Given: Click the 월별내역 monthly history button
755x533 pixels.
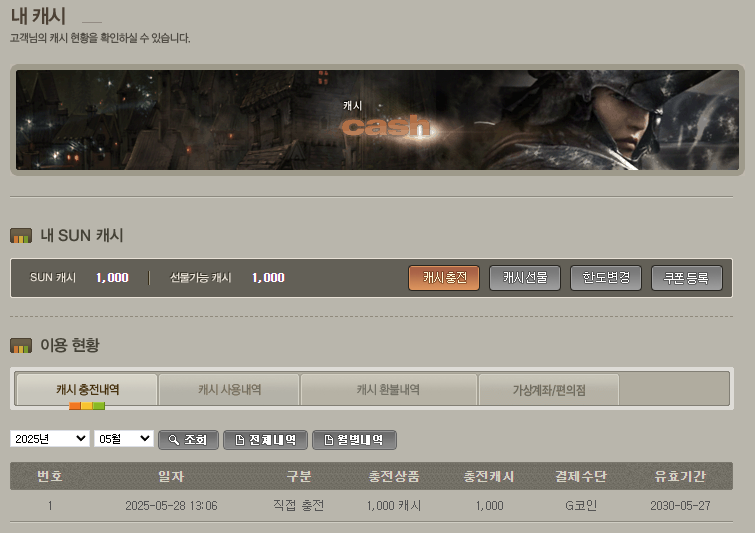Looking at the screenshot, I should (354, 440).
